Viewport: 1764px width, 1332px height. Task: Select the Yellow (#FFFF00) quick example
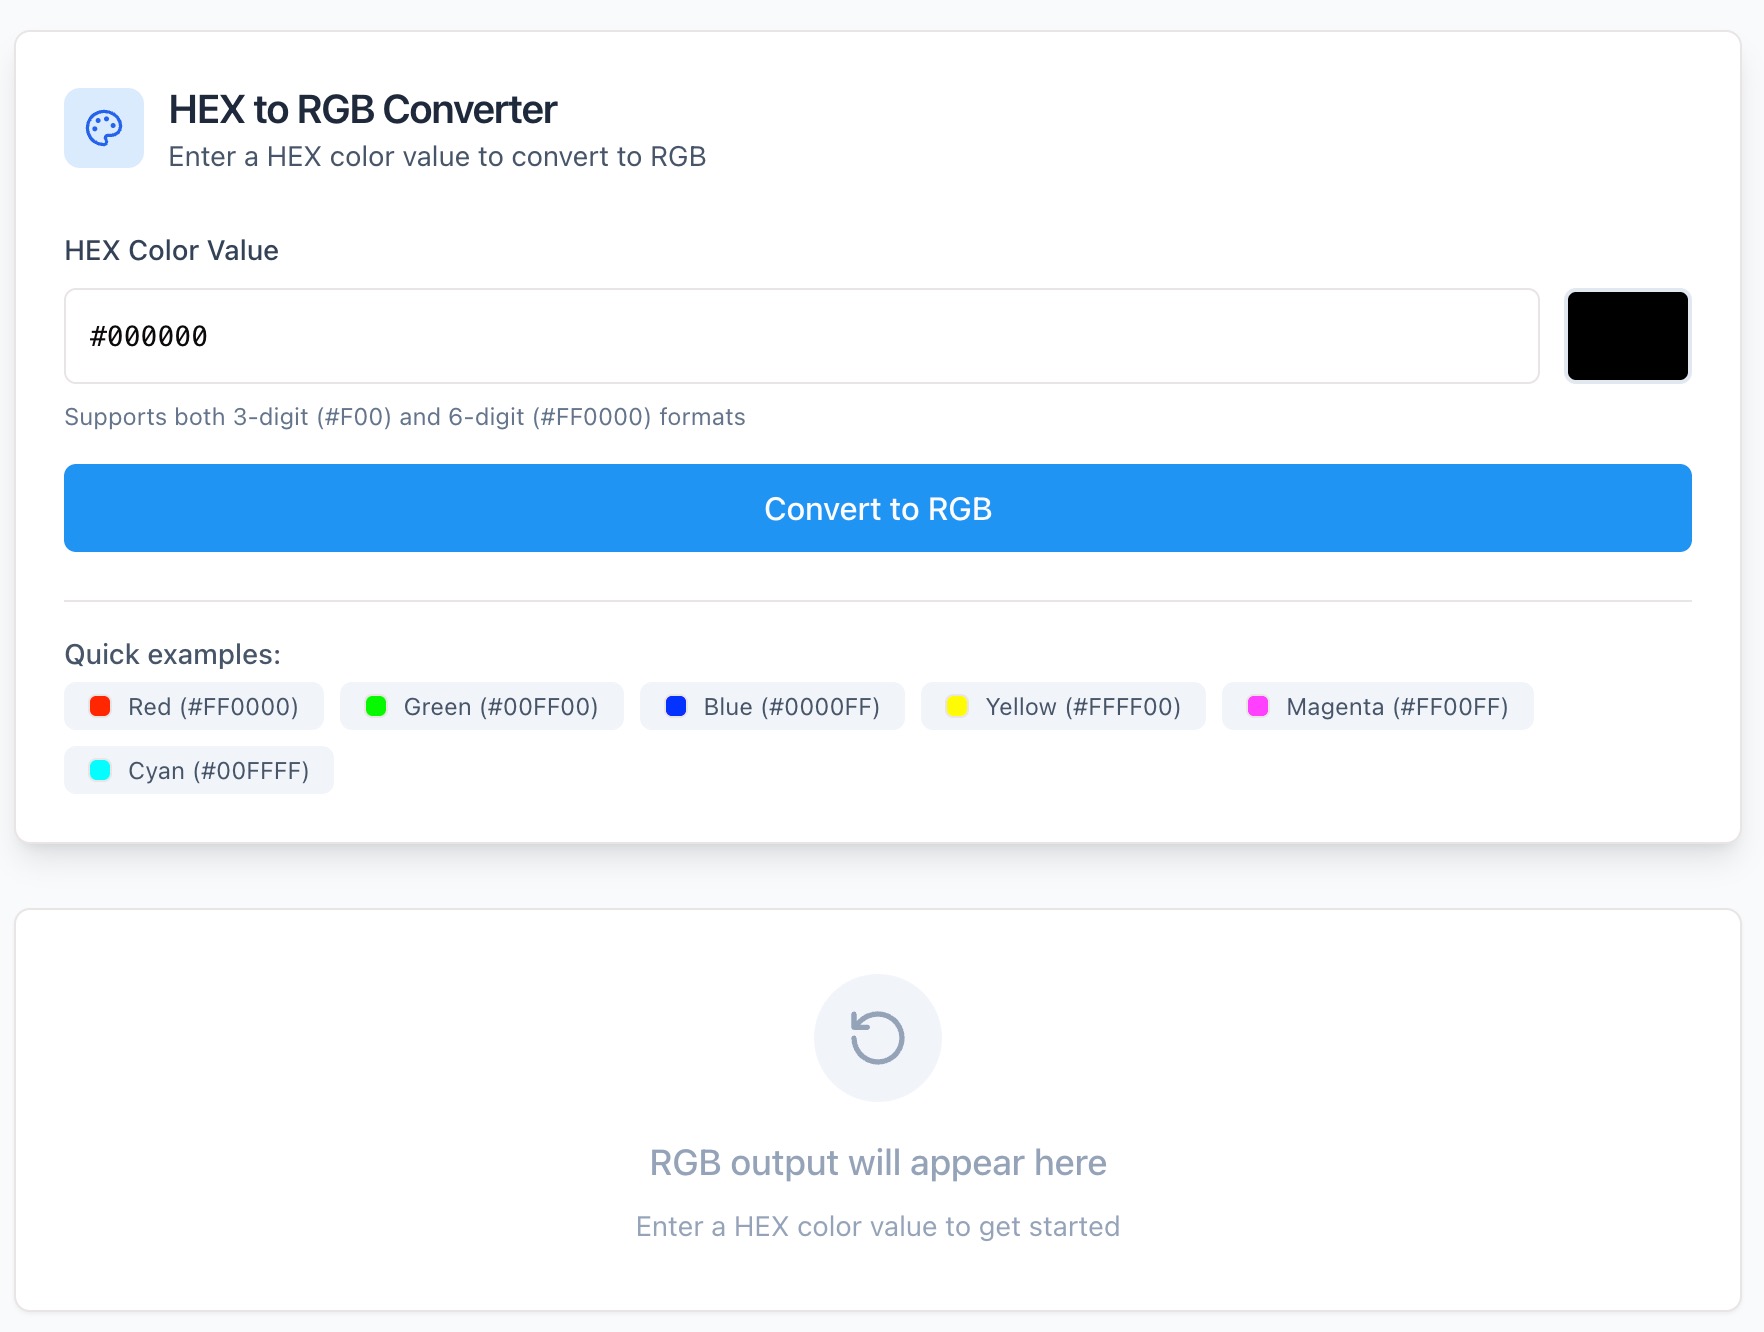click(1062, 706)
